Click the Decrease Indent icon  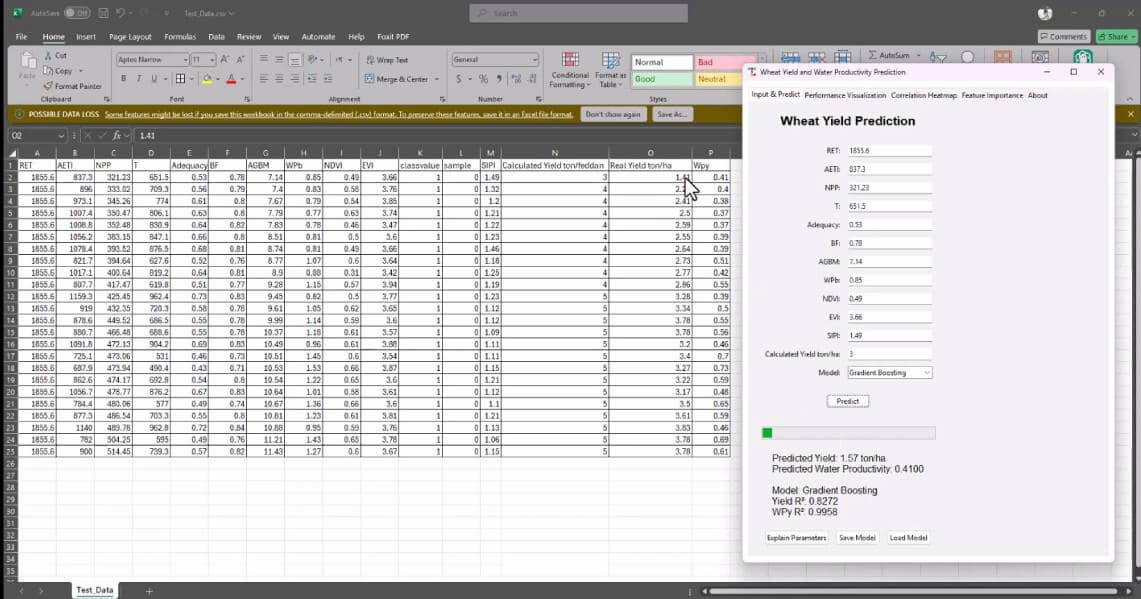pos(312,79)
